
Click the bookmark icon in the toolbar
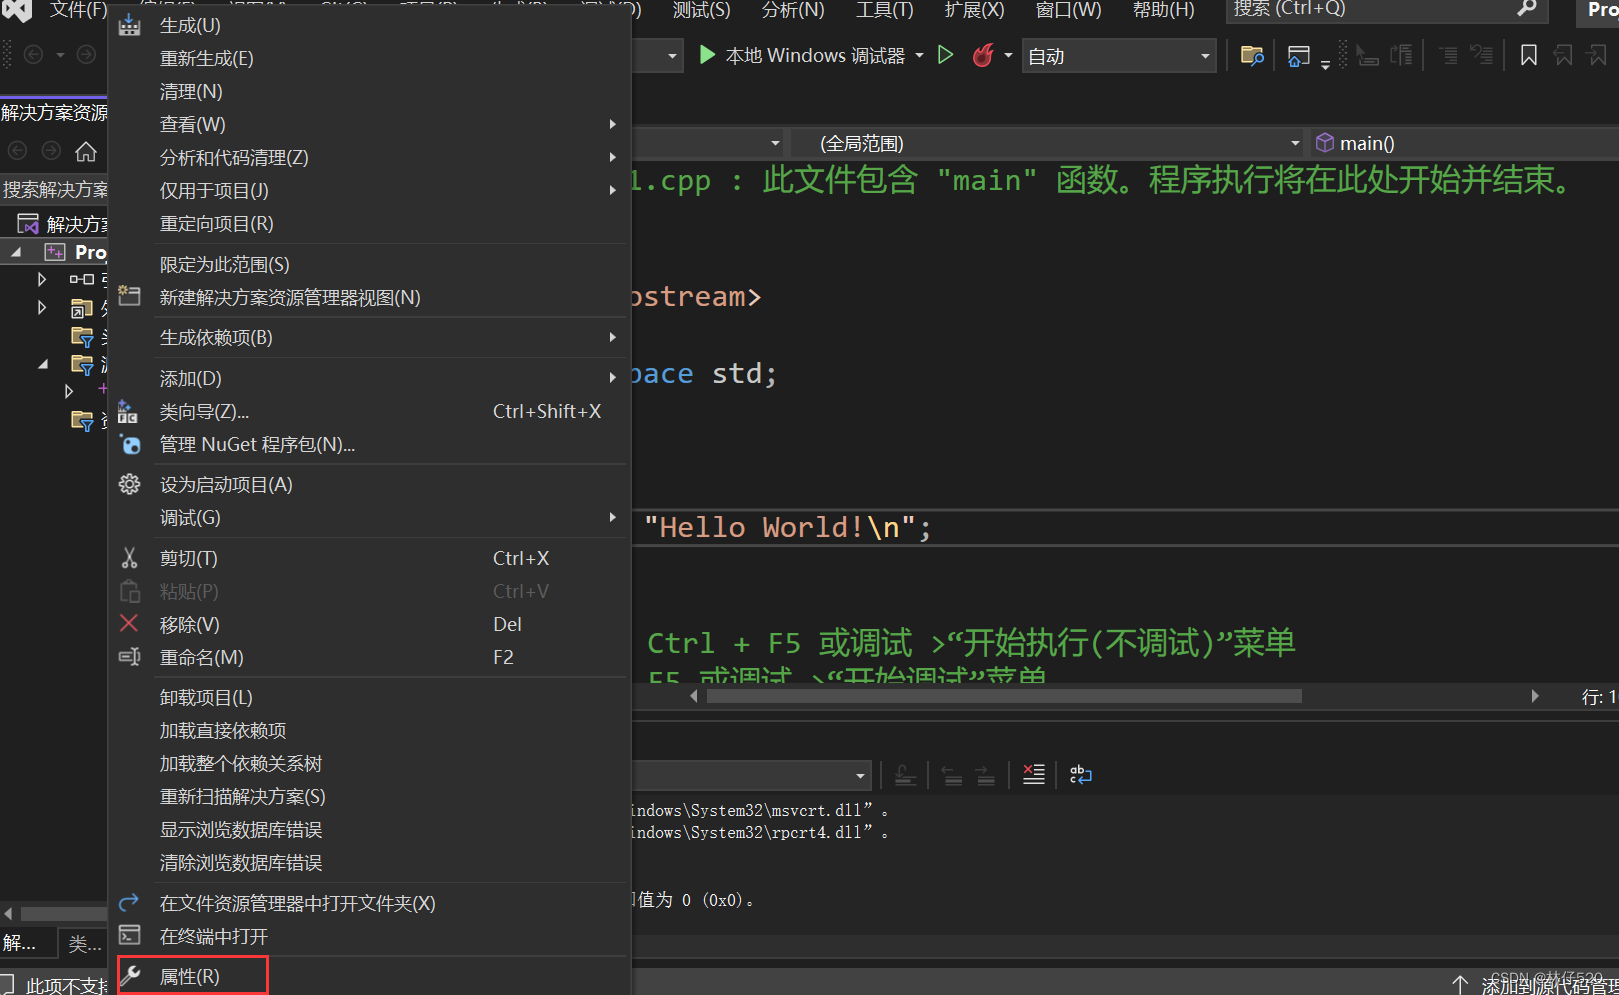pyautogui.click(x=1528, y=55)
